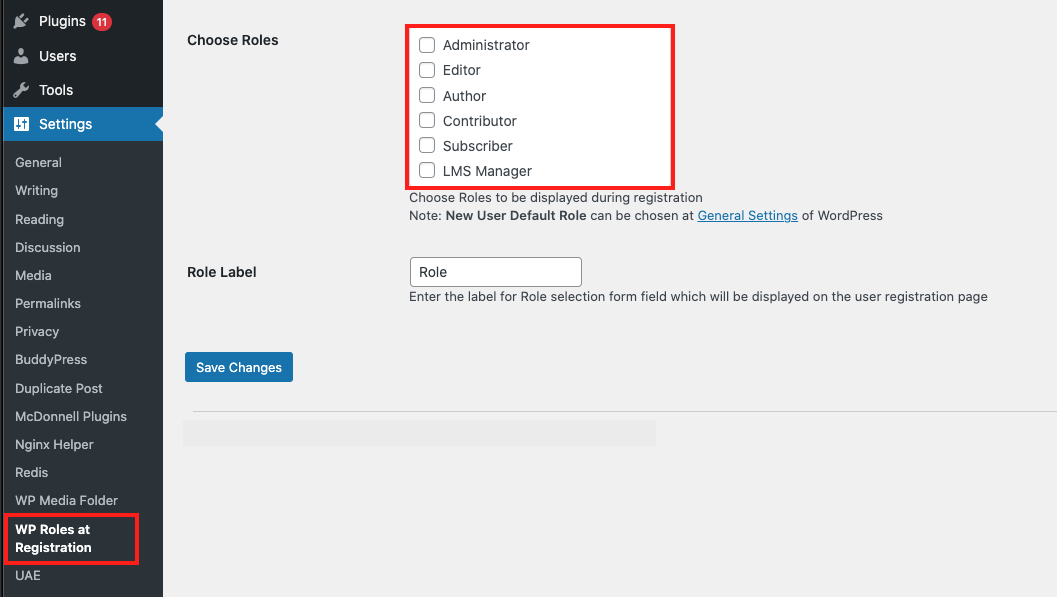Click the Save Changes button

click(239, 367)
